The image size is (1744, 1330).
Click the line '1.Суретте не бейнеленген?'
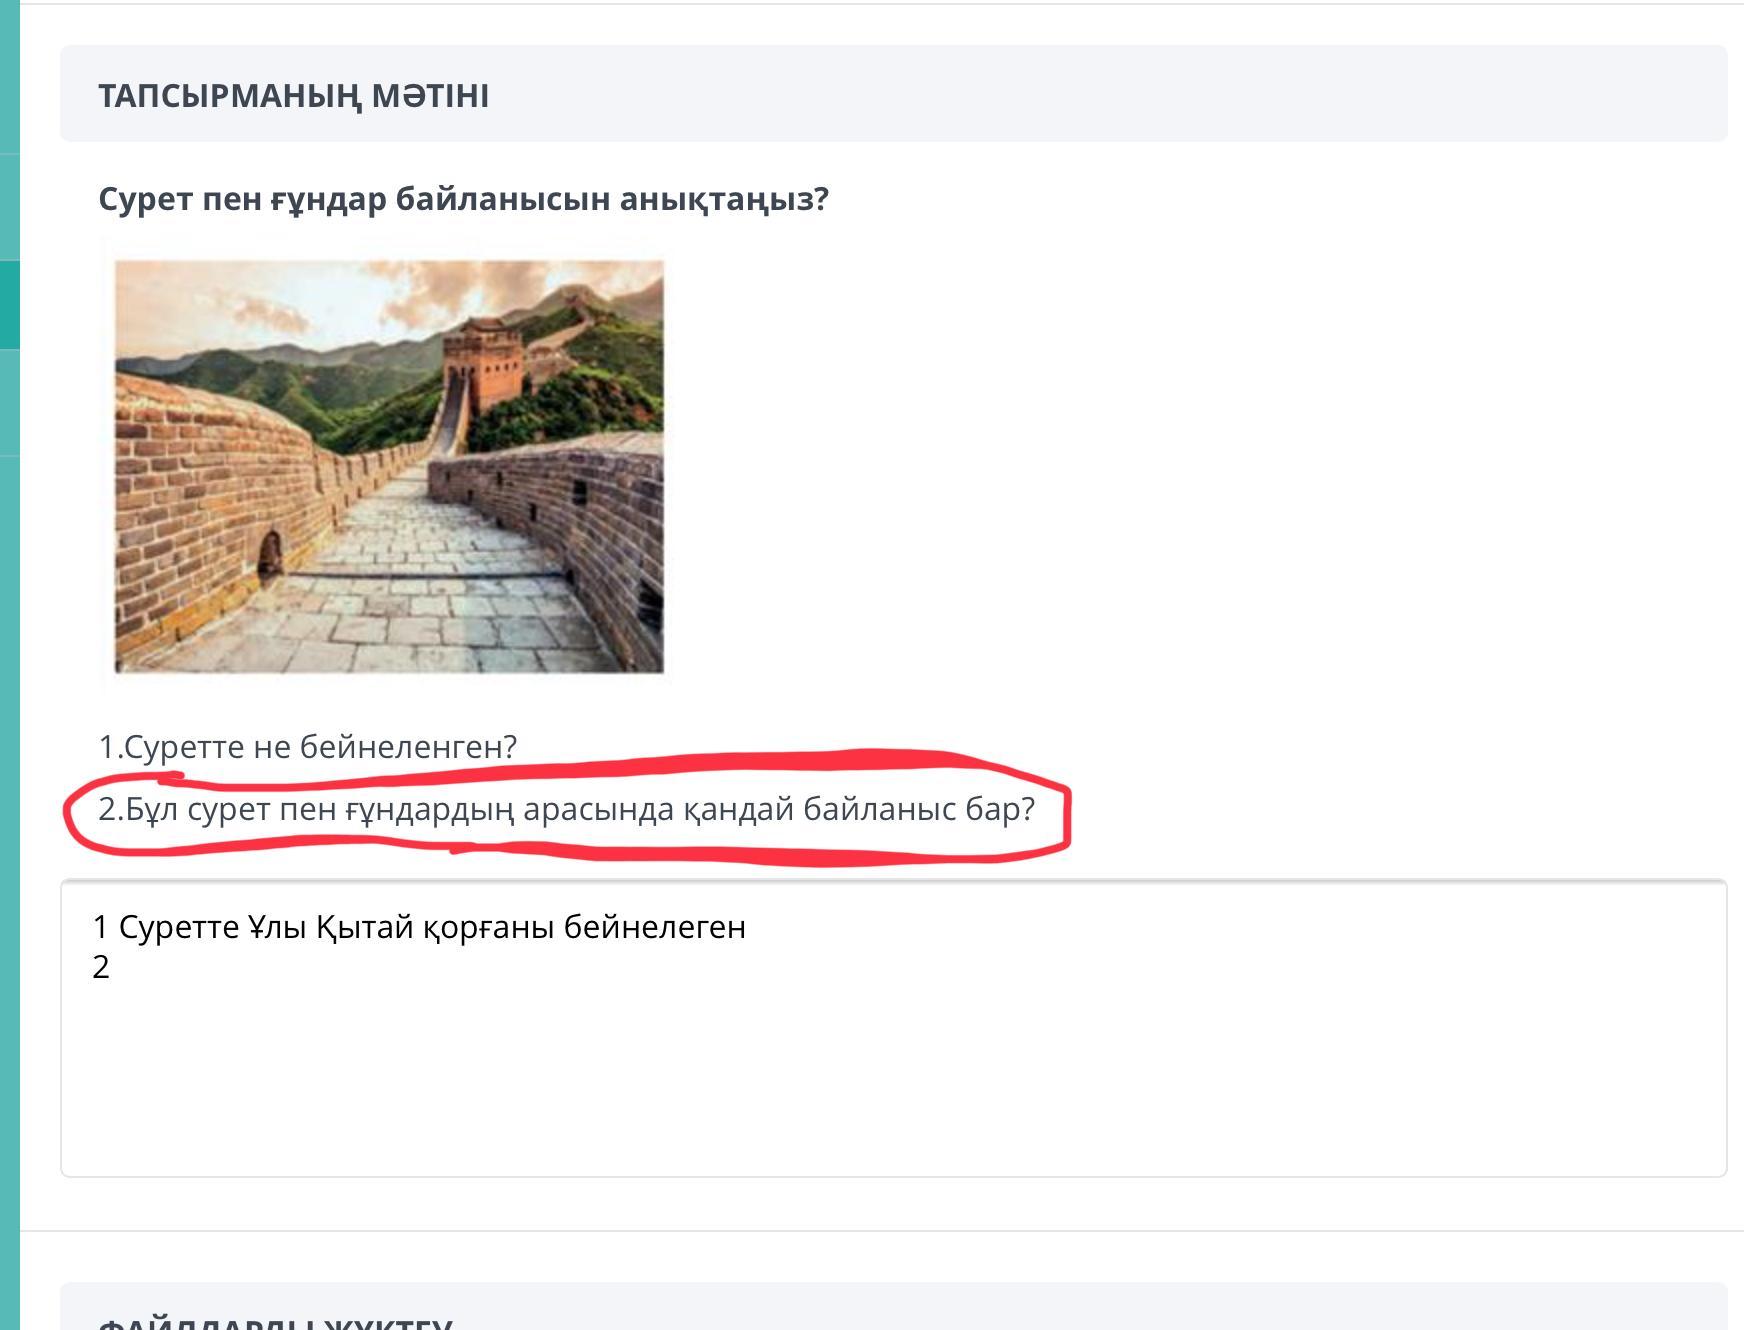pyautogui.click(x=308, y=746)
